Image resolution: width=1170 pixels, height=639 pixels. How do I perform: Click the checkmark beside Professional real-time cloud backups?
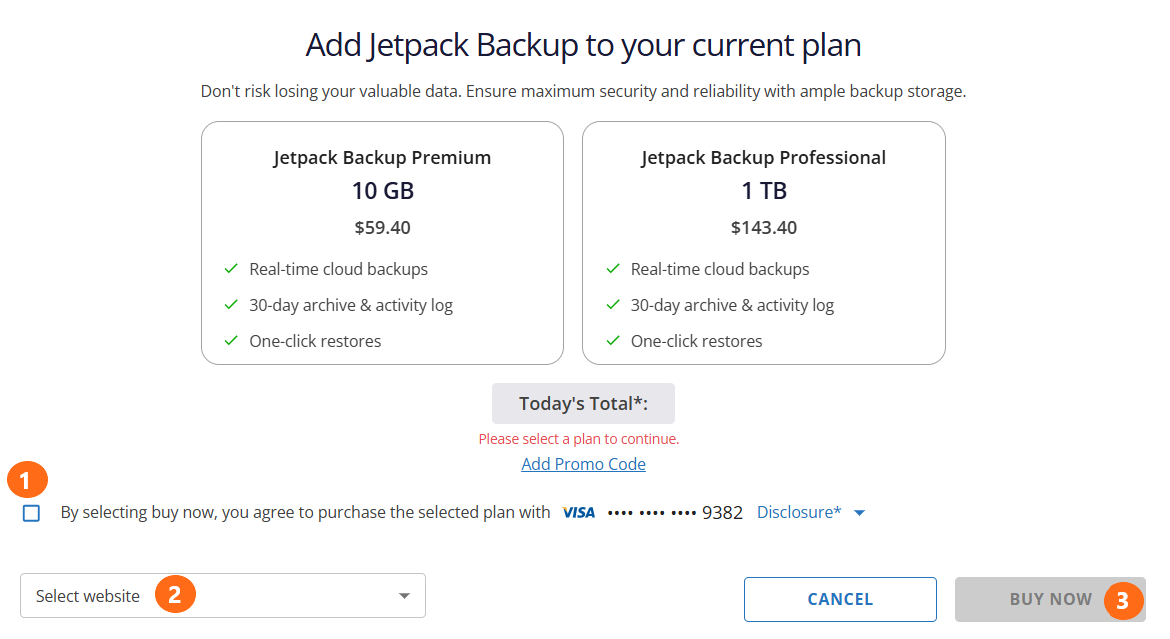click(x=612, y=268)
